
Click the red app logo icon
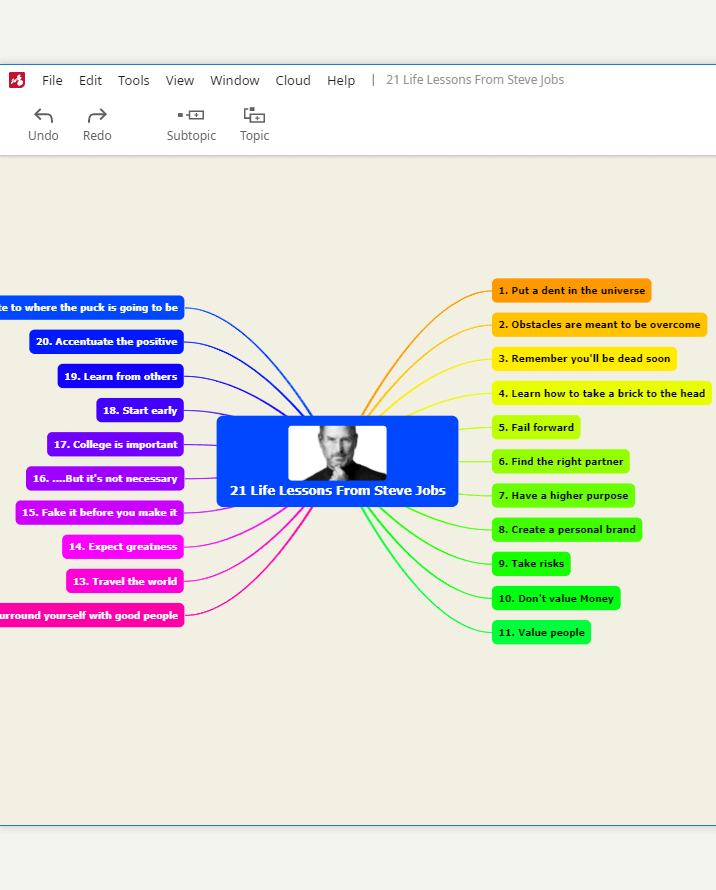[17, 80]
